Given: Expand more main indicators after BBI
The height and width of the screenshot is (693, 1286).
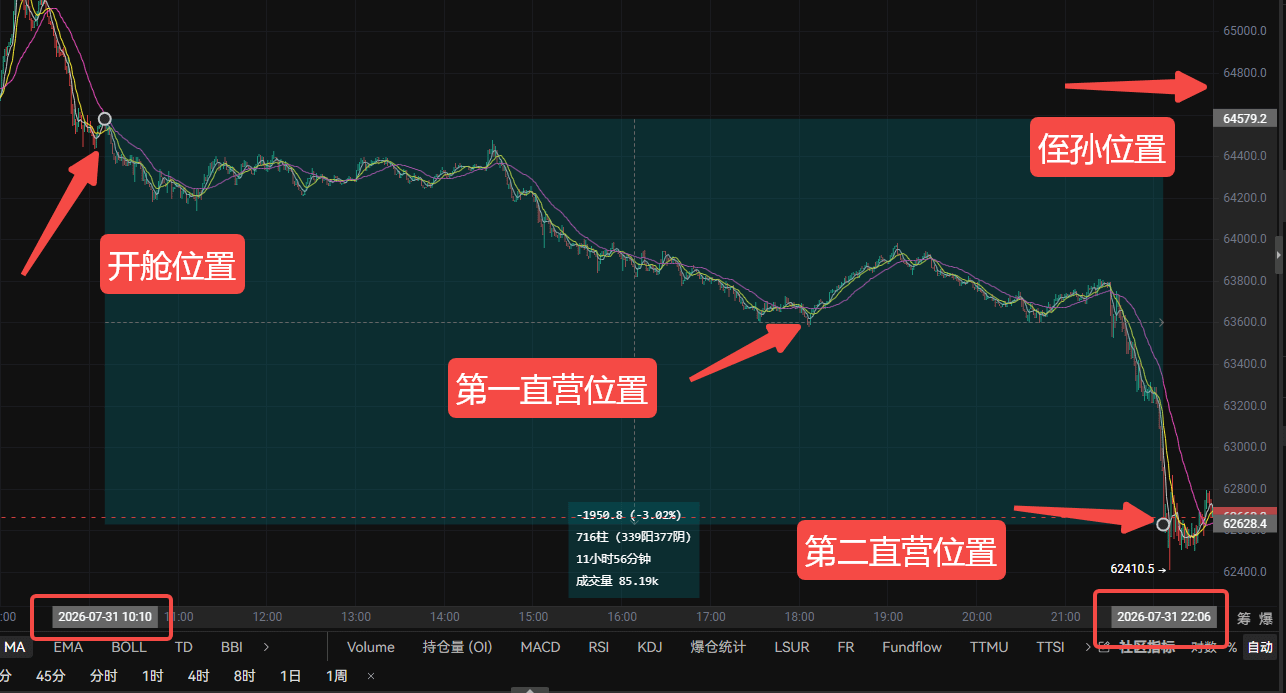Looking at the screenshot, I should [266, 647].
